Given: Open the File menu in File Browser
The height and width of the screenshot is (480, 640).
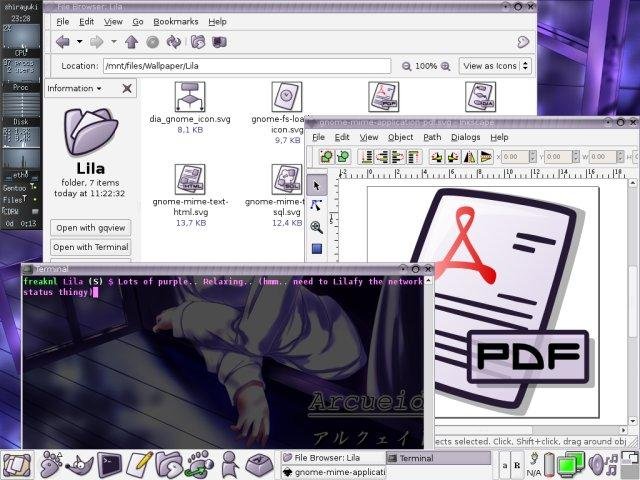Looking at the screenshot, I should click(x=62, y=22).
